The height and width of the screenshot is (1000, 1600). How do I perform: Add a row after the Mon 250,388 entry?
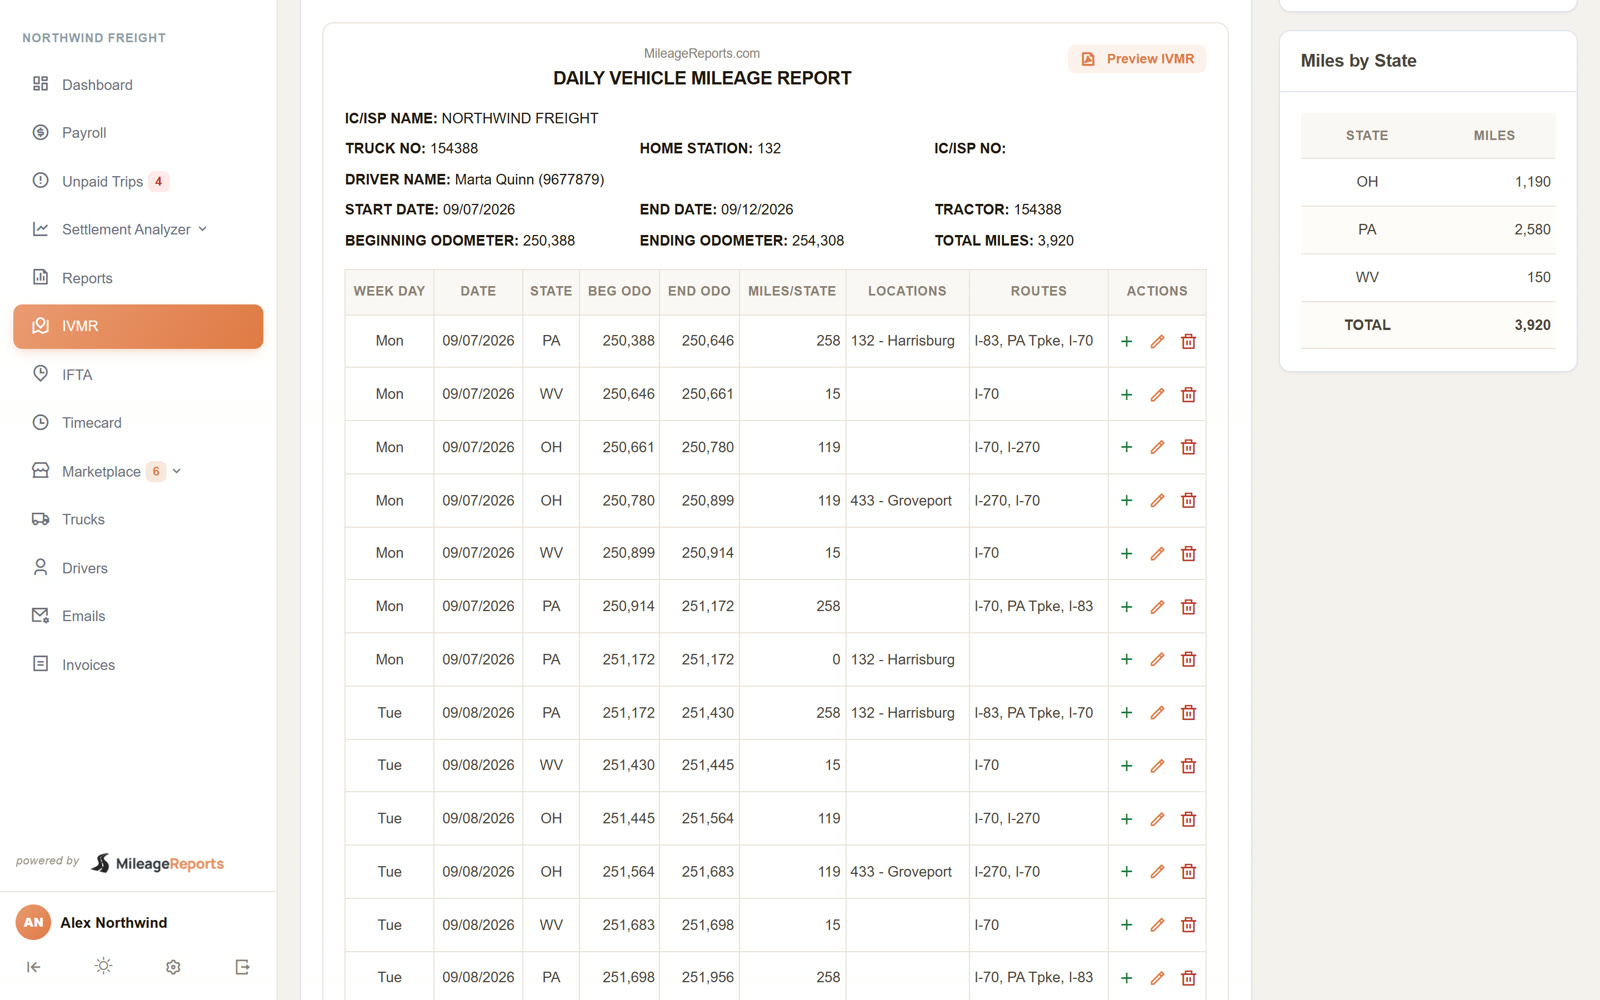coord(1126,342)
